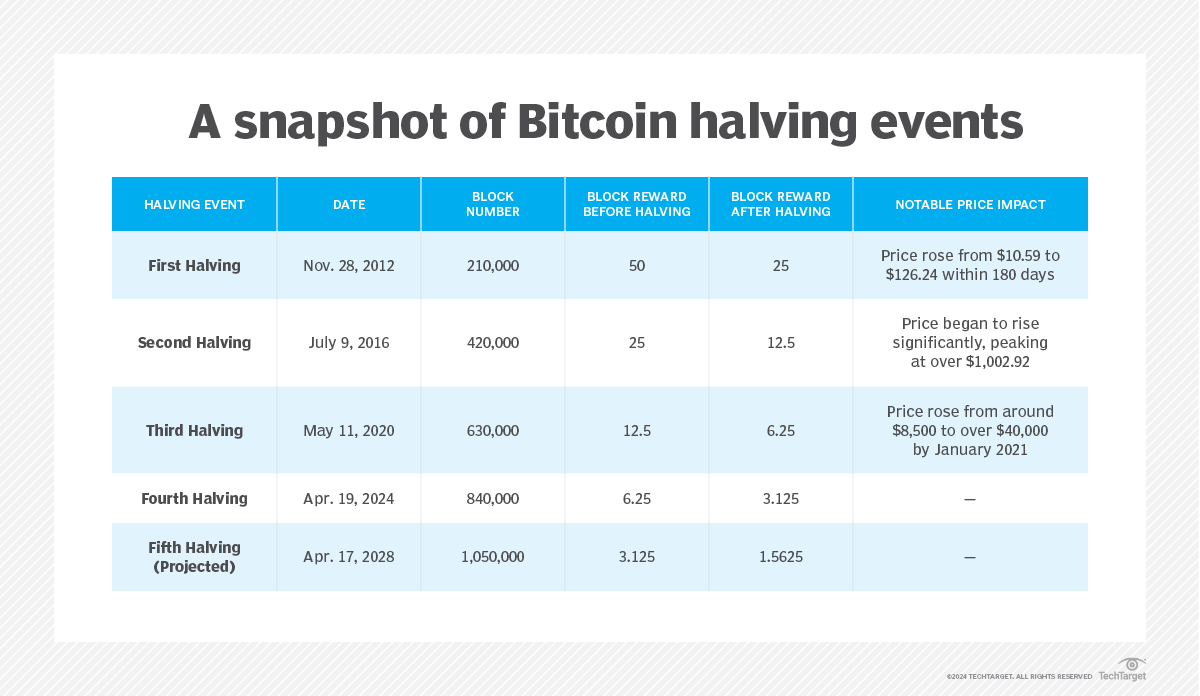Viewport: 1200px width, 696px height.
Task: Click the First Halving row label
Action: [194, 266]
